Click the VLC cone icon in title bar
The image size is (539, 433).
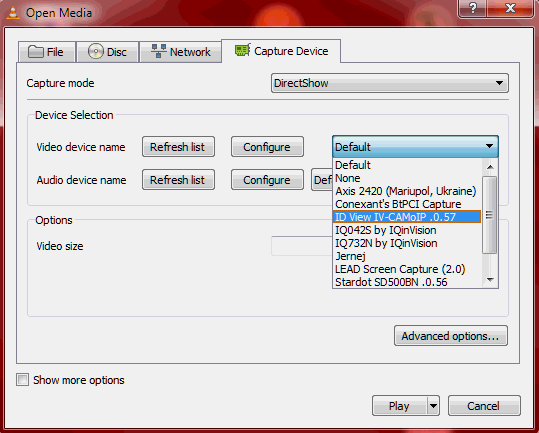click(13, 13)
